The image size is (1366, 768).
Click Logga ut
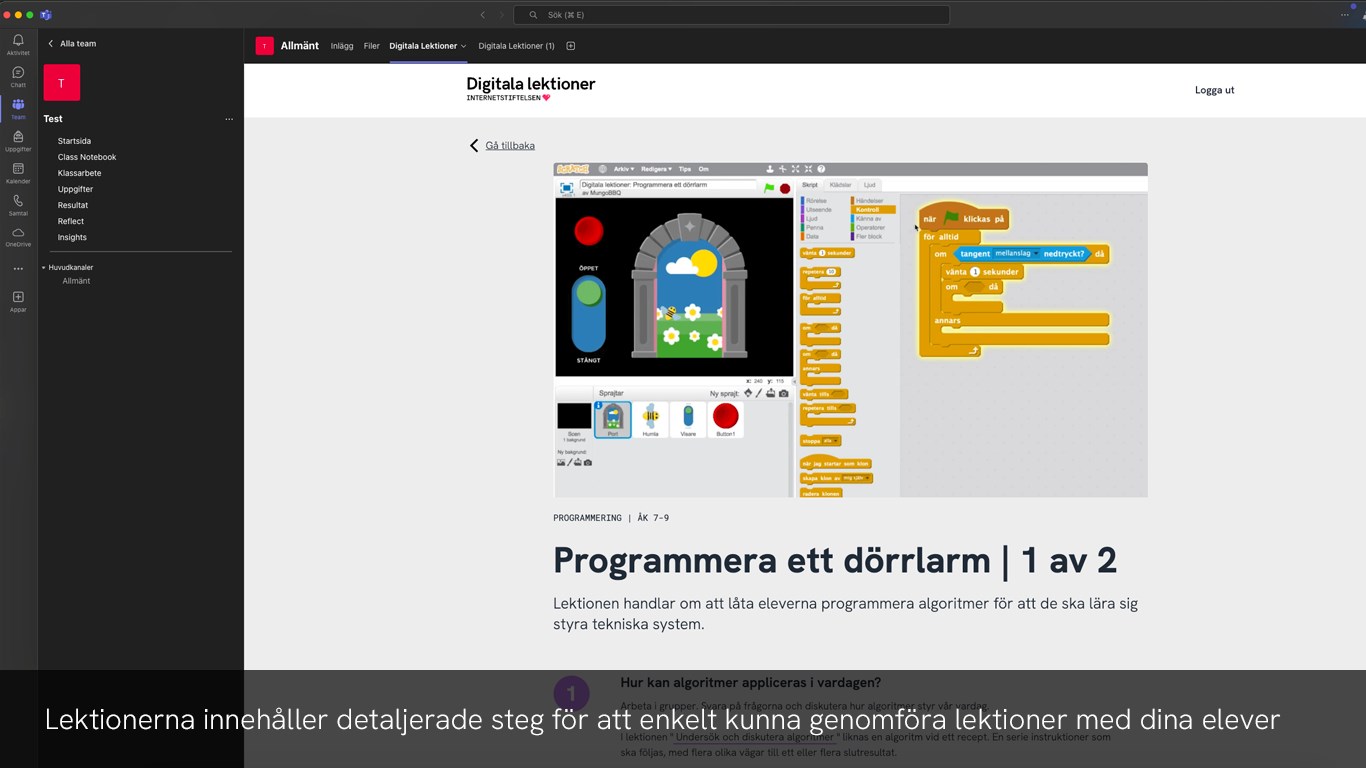click(1214, 90)
